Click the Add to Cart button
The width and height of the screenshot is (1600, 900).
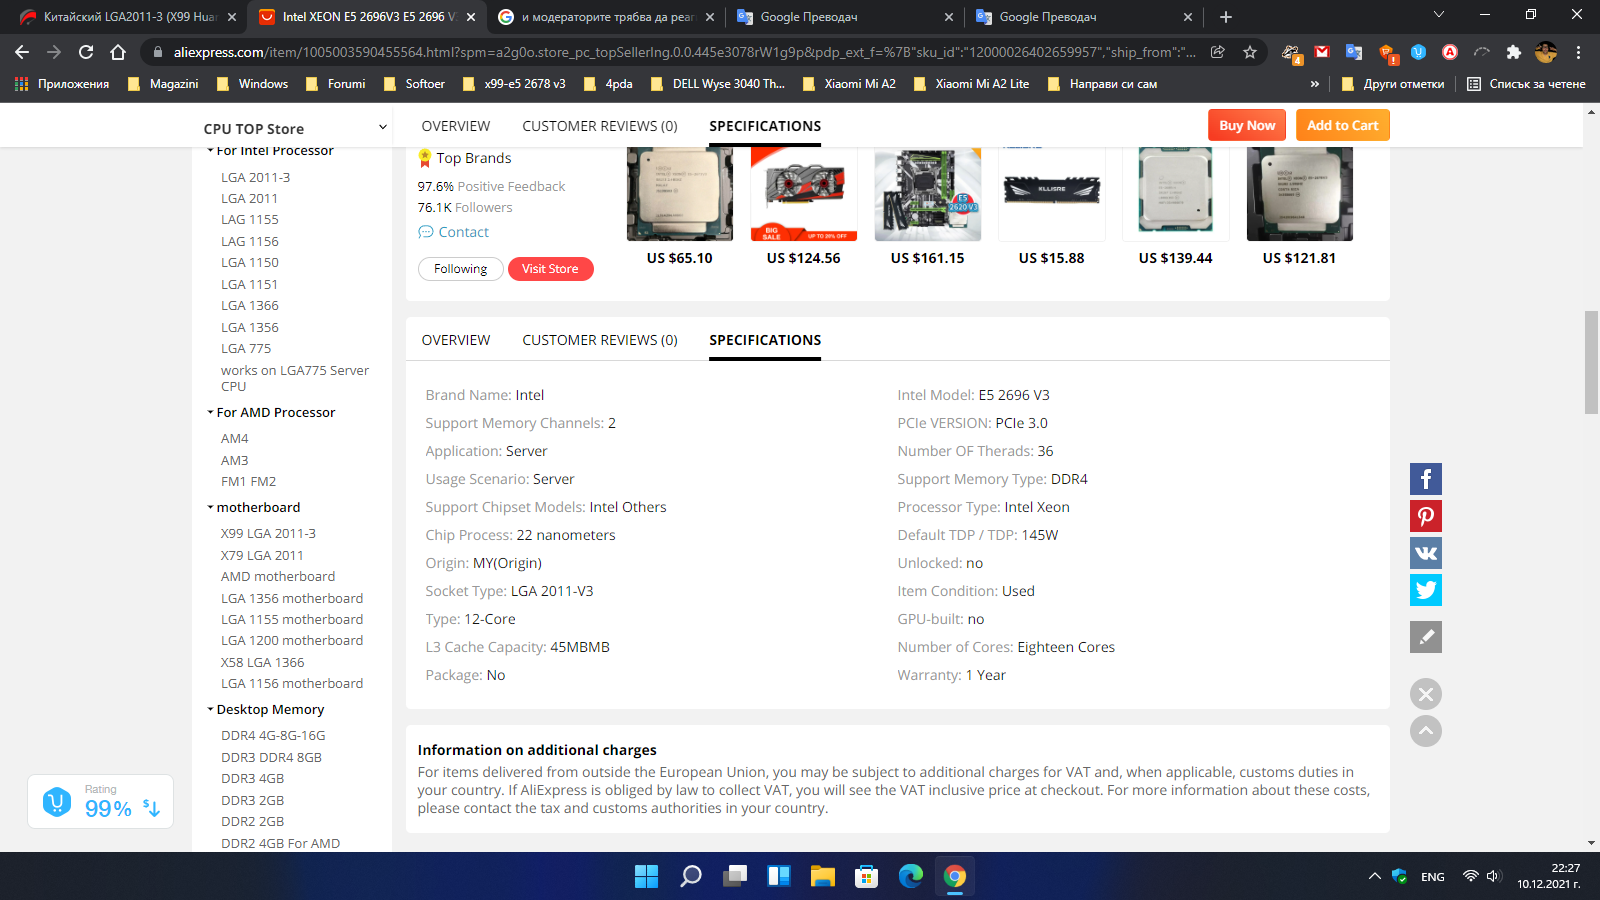(1343, 125)
